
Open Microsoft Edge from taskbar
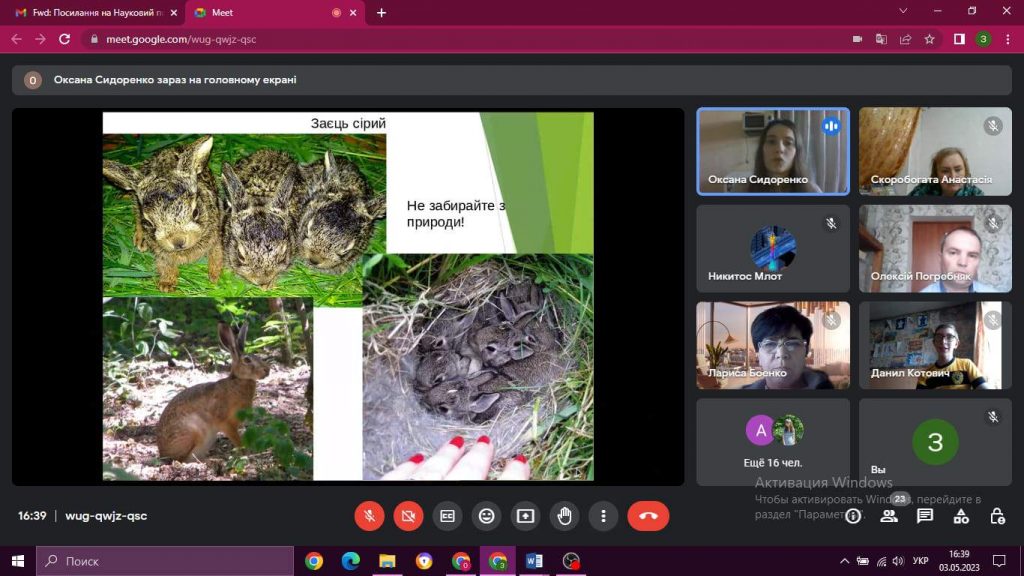tap(351, 561)
